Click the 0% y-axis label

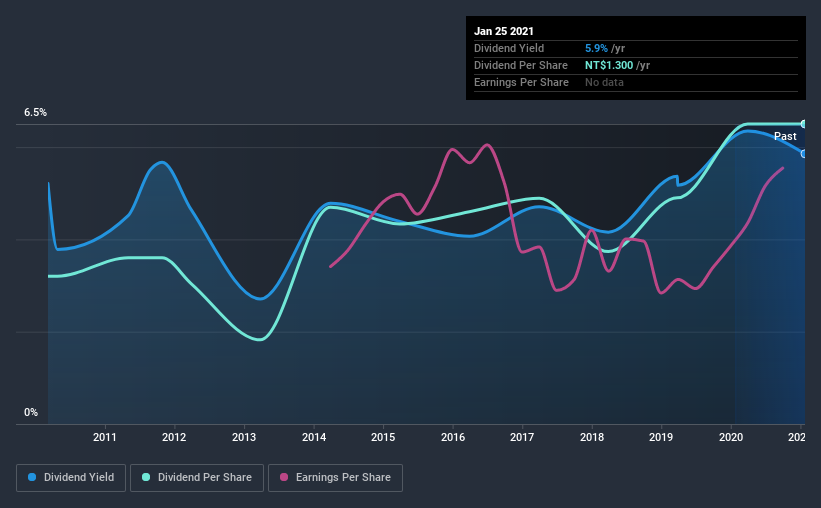(31, 413)
